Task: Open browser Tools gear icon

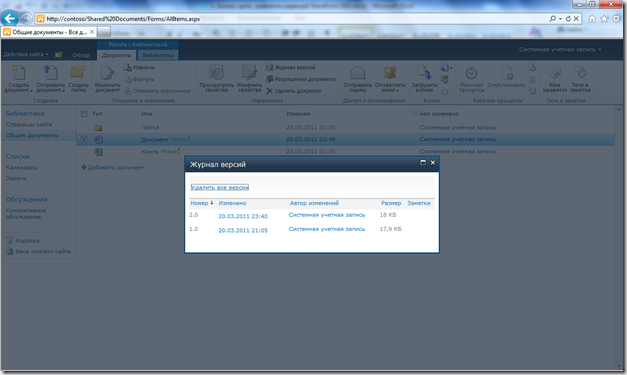Action: [x=616, y=19]
